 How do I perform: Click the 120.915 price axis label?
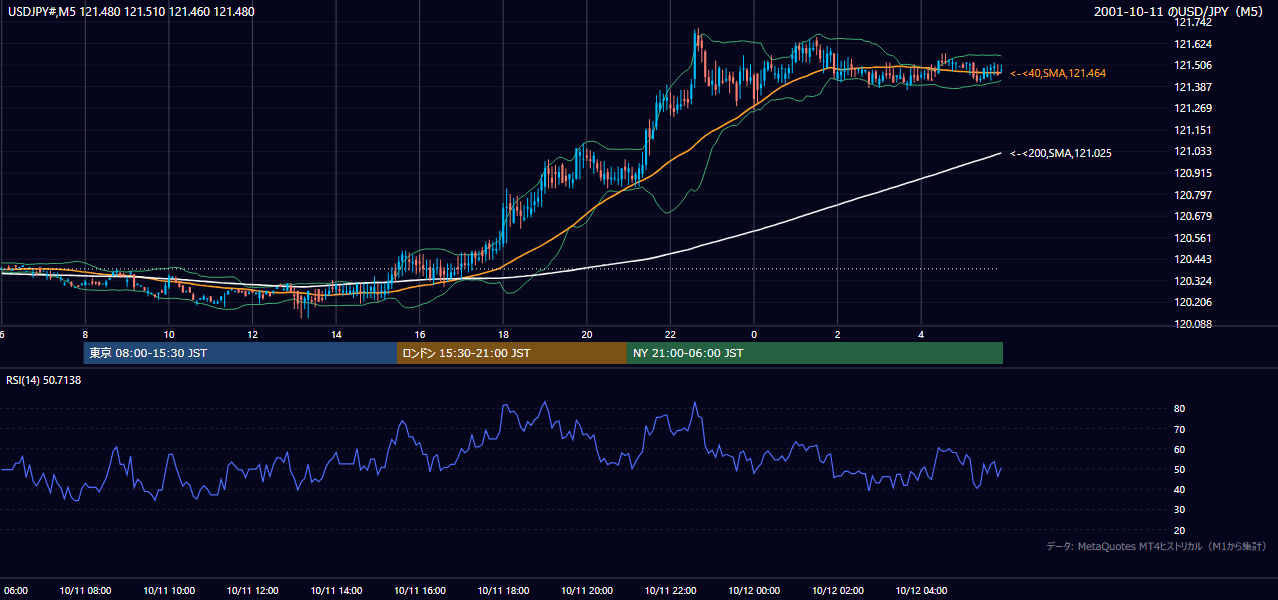click(1192, 173)
